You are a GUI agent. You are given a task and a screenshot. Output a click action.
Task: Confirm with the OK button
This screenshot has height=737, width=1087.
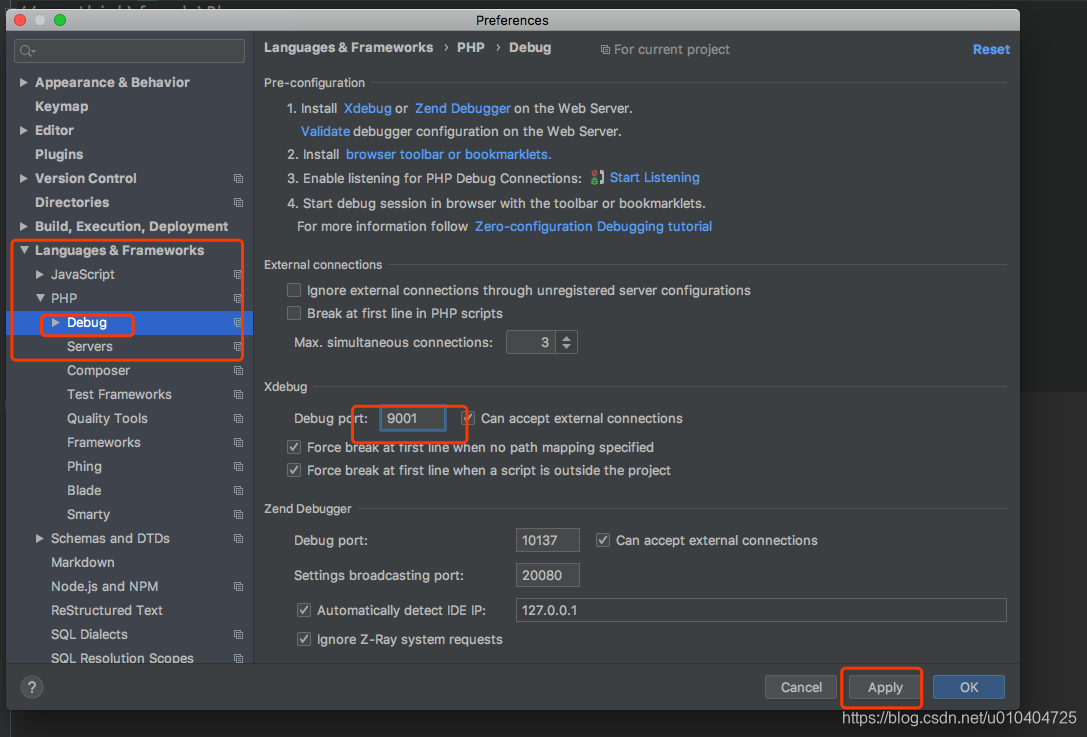(x=968, y=687)
